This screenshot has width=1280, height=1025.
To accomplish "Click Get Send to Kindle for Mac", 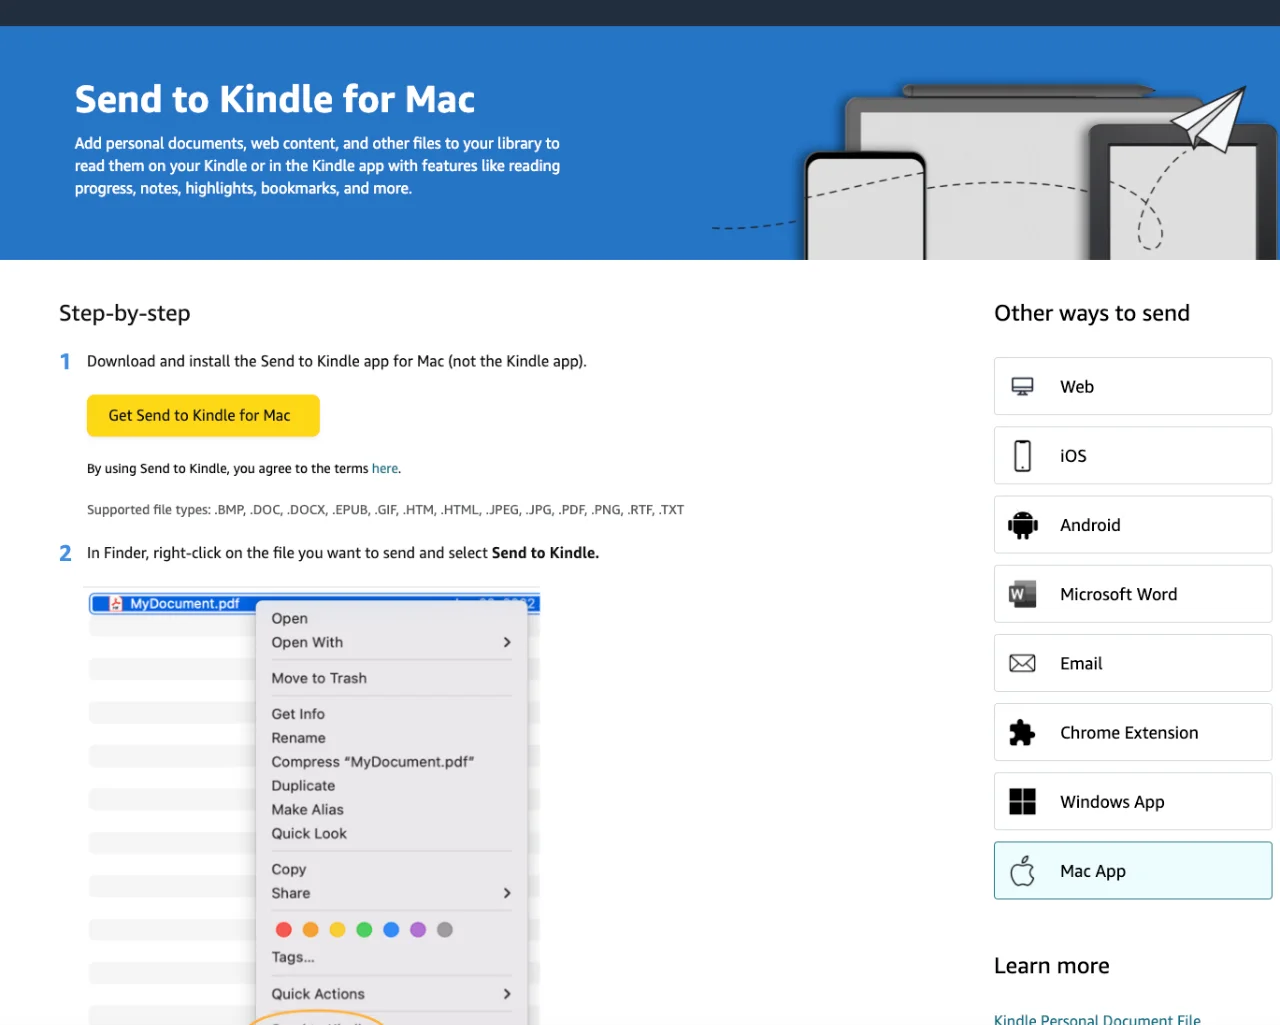I will 203,415.
